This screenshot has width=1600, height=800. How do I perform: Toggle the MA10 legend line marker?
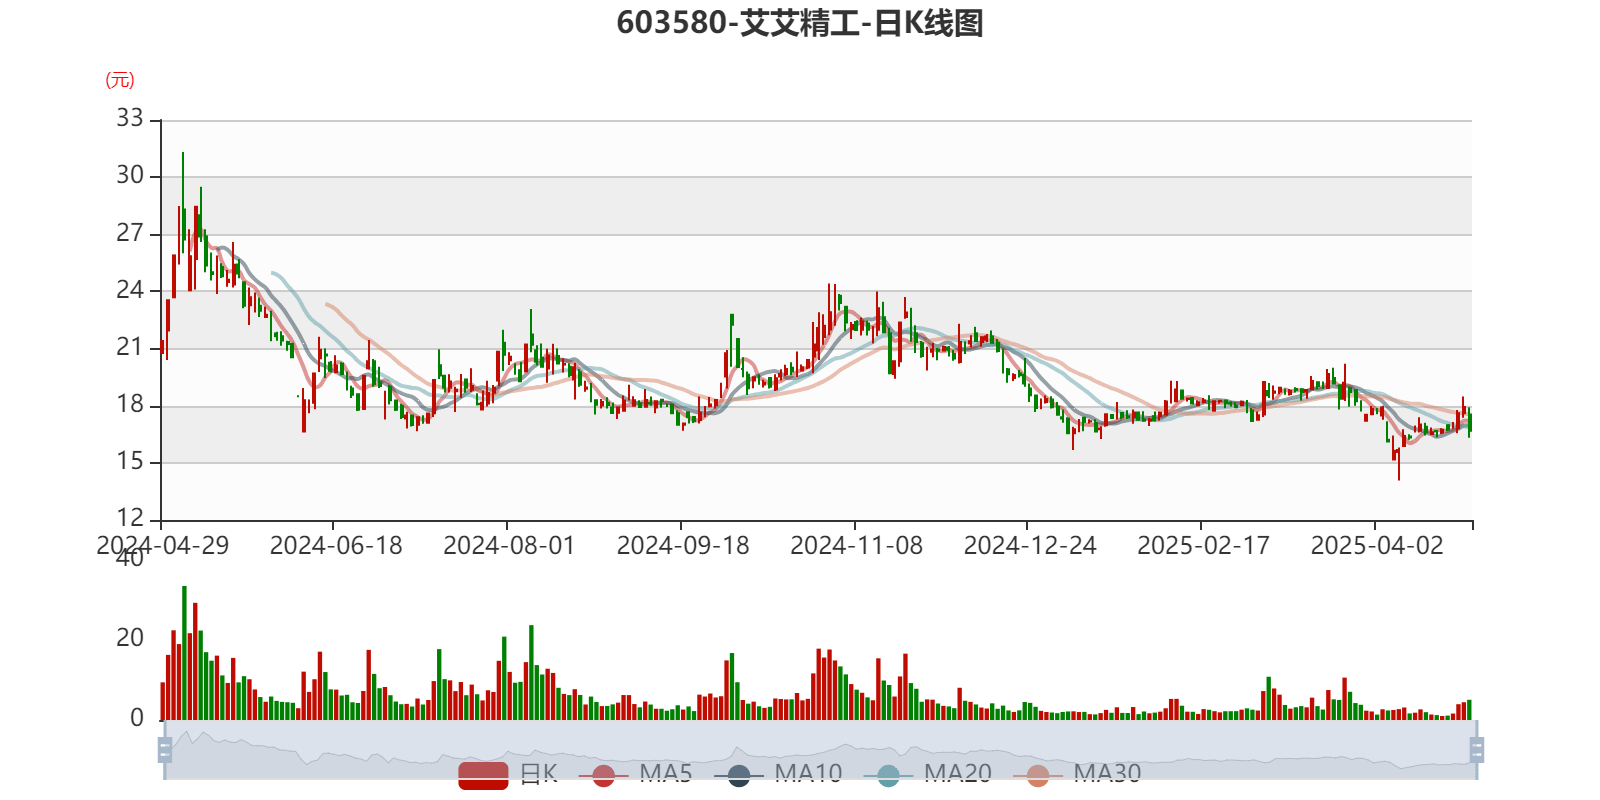(739, 775)
